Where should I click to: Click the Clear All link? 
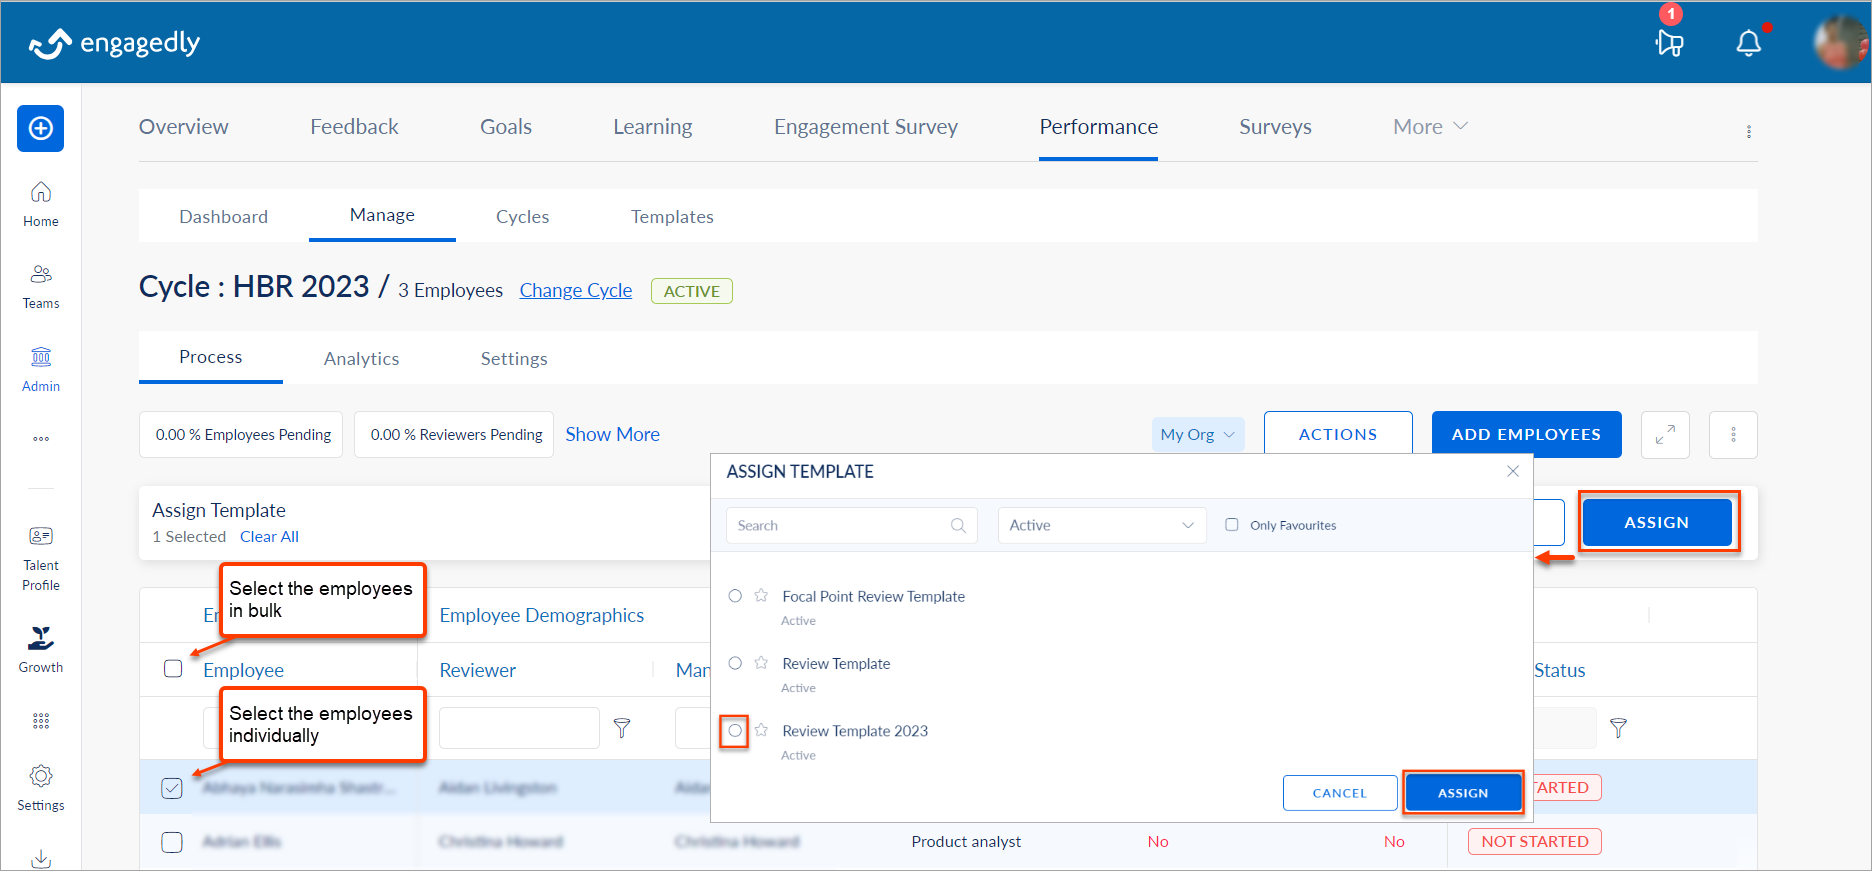pos(269,537)
